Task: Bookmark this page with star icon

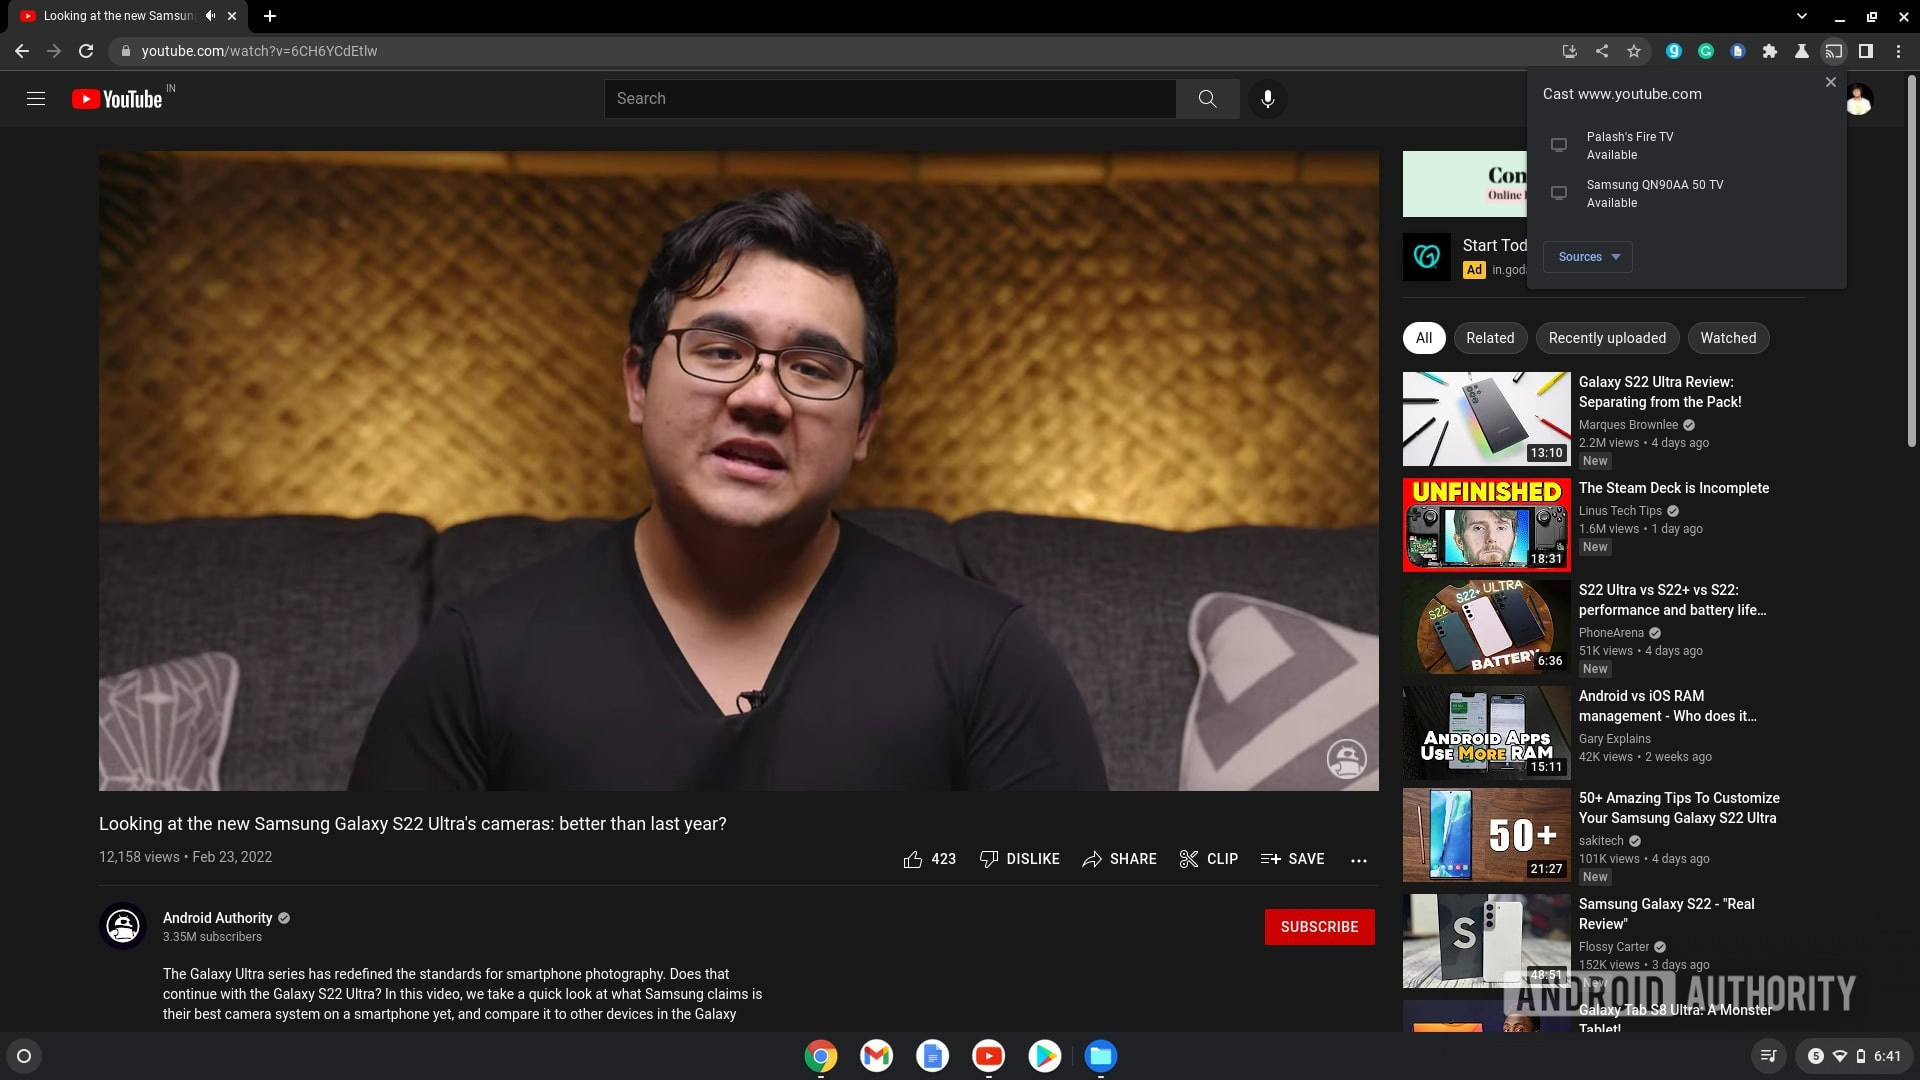Action: point(1634,51)
